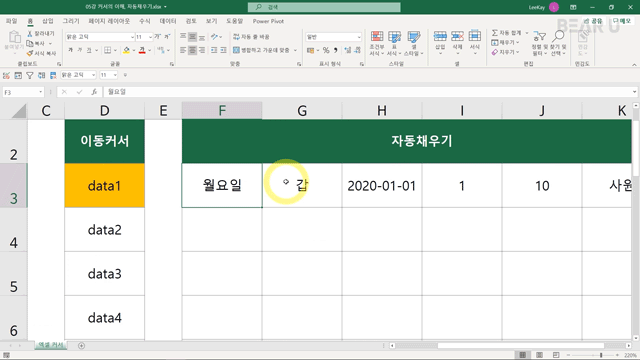Open the File (파일) tab
This screenshot has height=360, width=640.
(x=11, y=21)
